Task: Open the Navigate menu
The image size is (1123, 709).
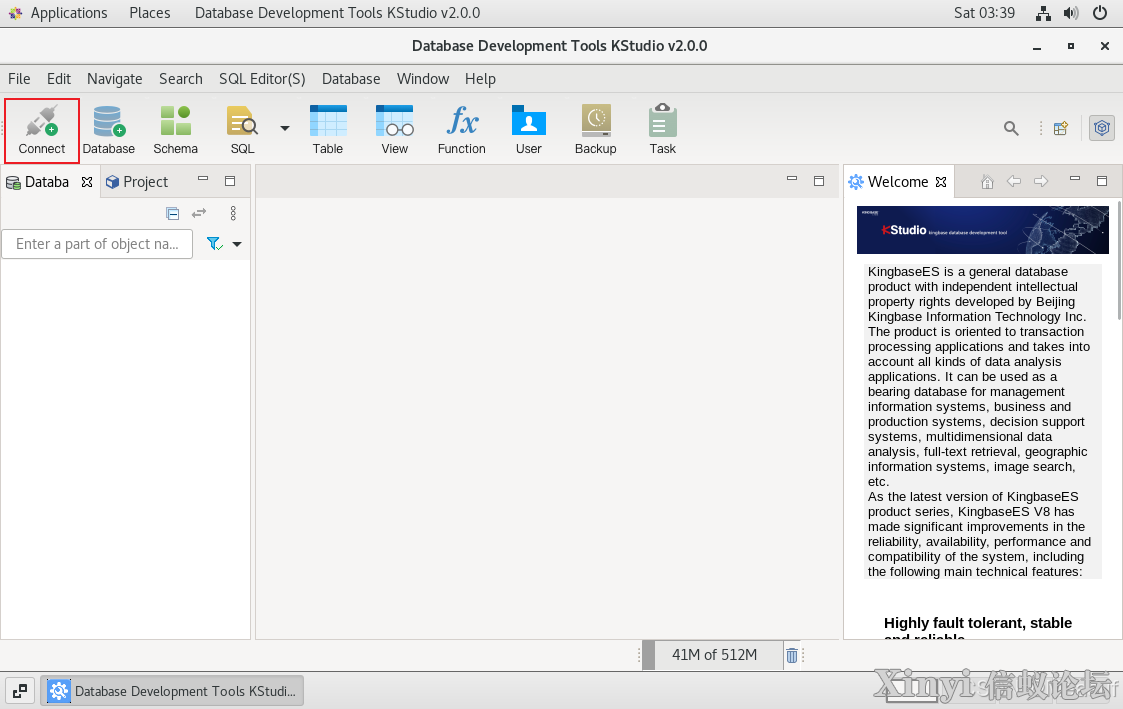Action: (x=115, y=79)
